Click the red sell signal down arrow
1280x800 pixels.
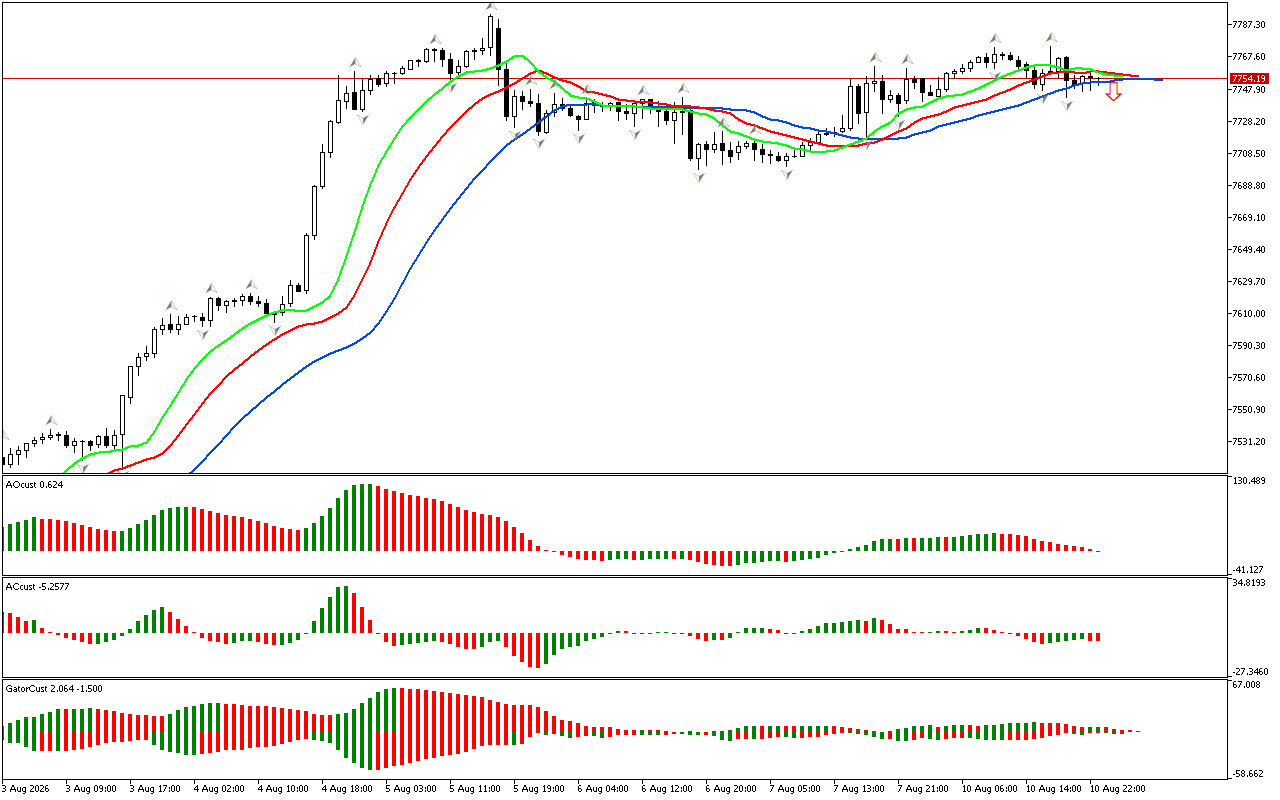click(x=1113, y=92)
